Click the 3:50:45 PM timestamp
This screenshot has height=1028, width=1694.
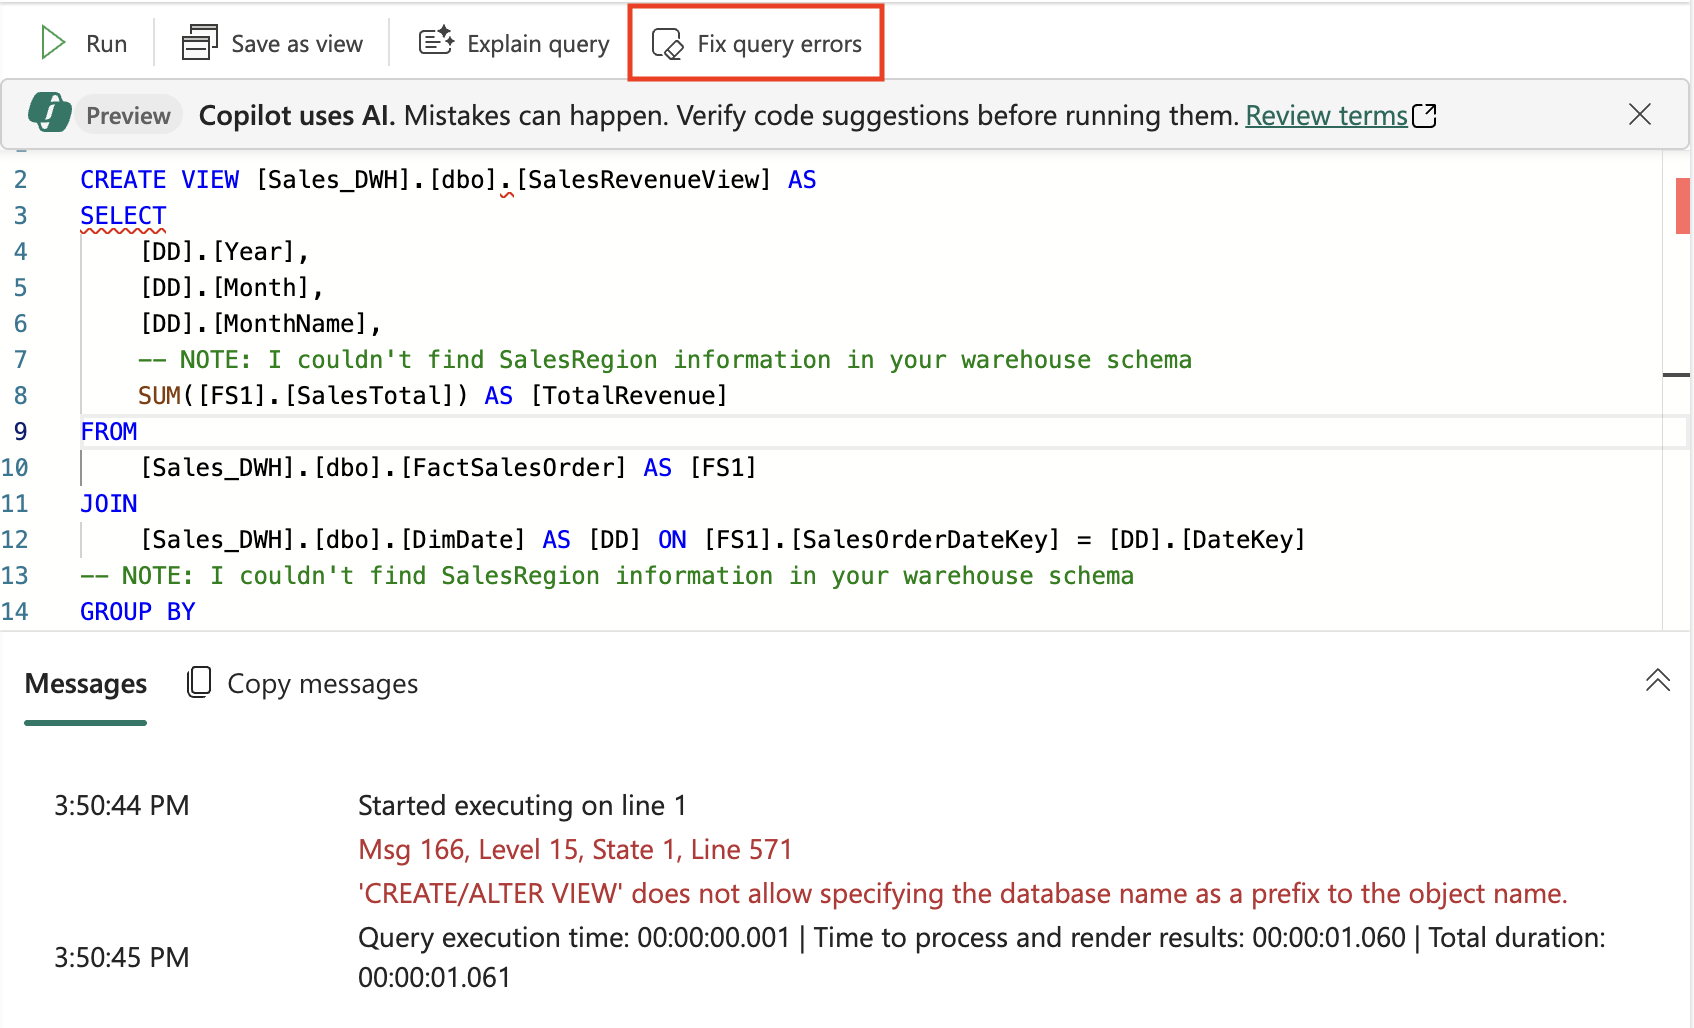122,958
